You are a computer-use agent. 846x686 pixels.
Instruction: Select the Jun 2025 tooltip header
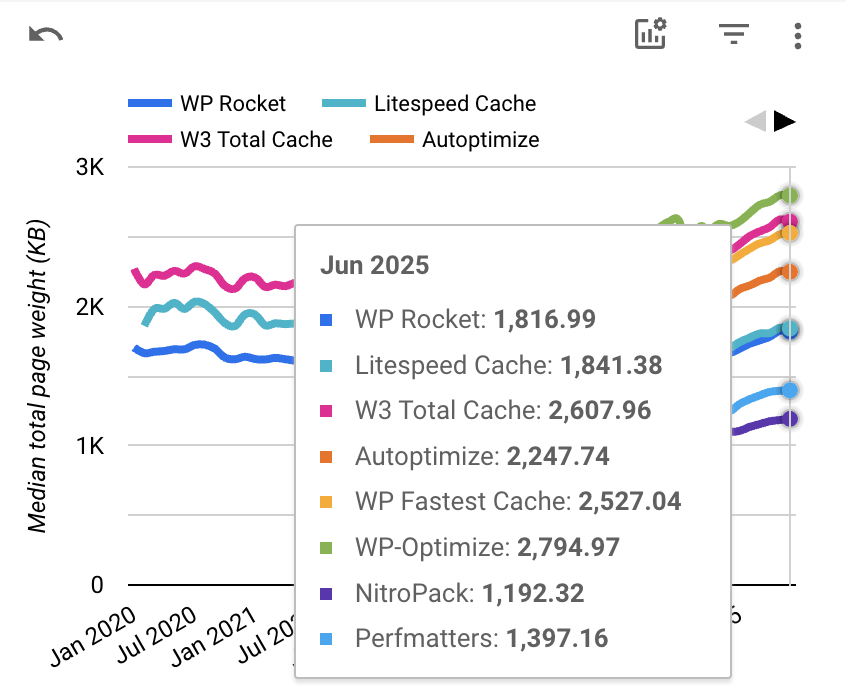coord(377,265)
